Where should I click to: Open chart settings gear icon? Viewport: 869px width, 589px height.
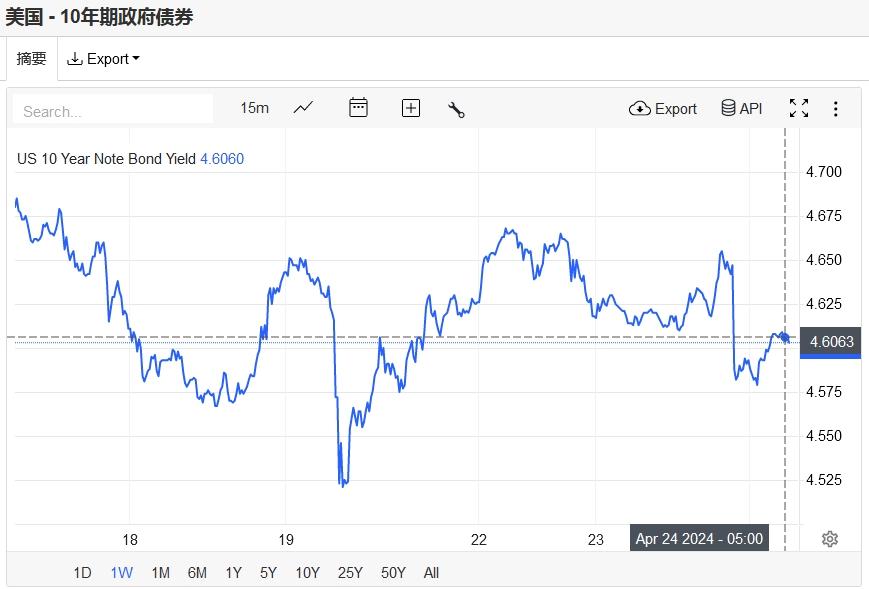pos(829,539)
